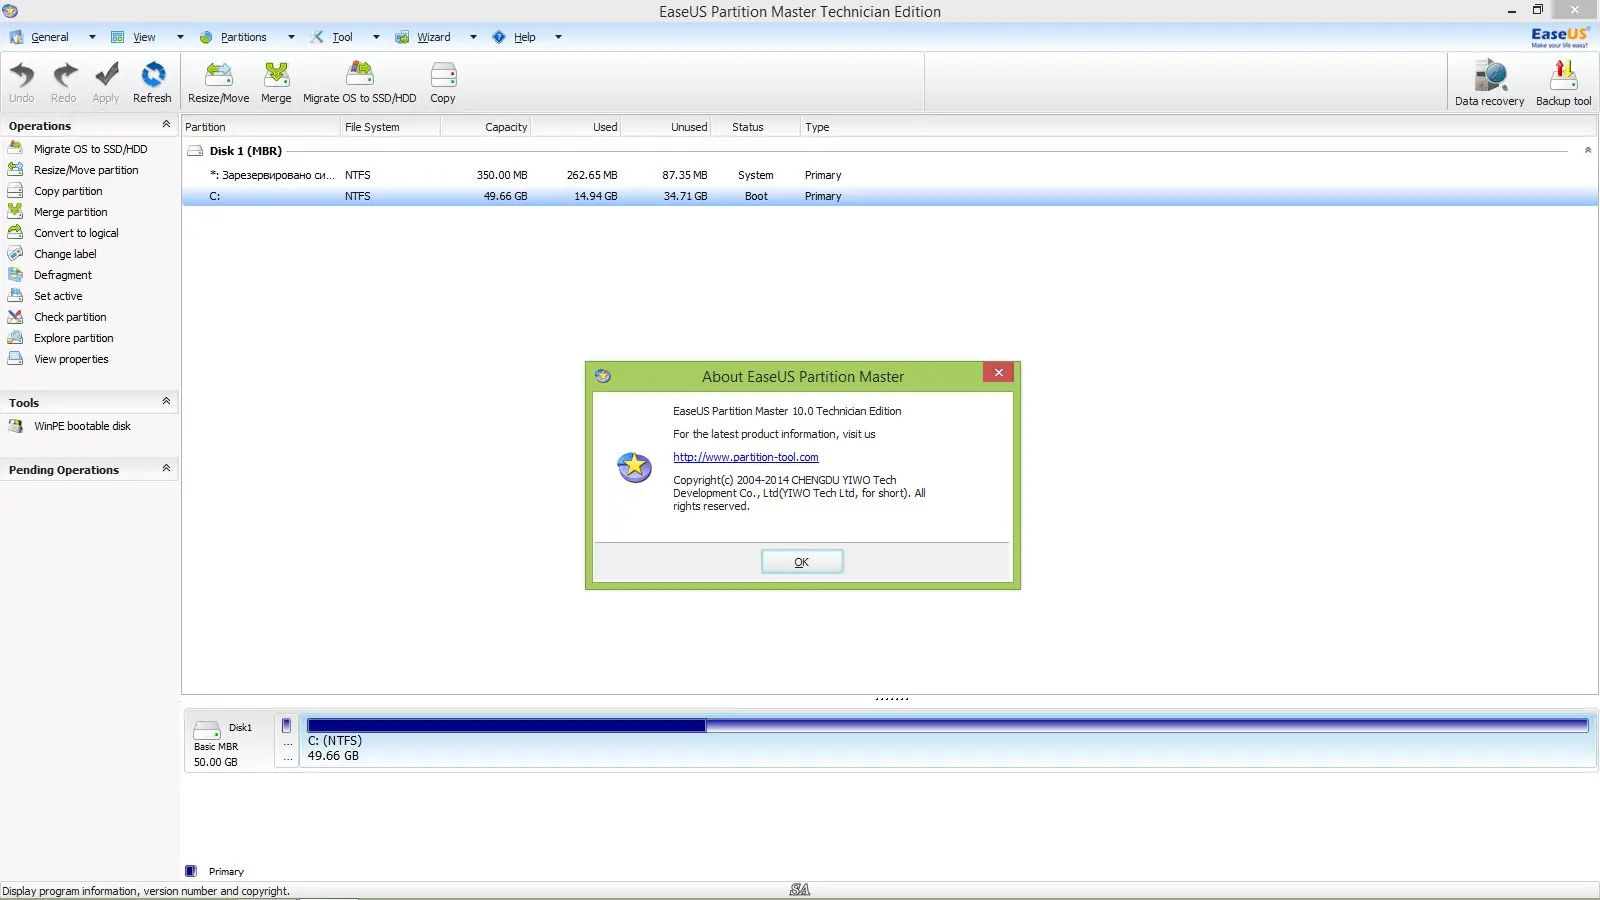Click the Redo toolbar icon
1600x900 pixels.
(64, 82)
